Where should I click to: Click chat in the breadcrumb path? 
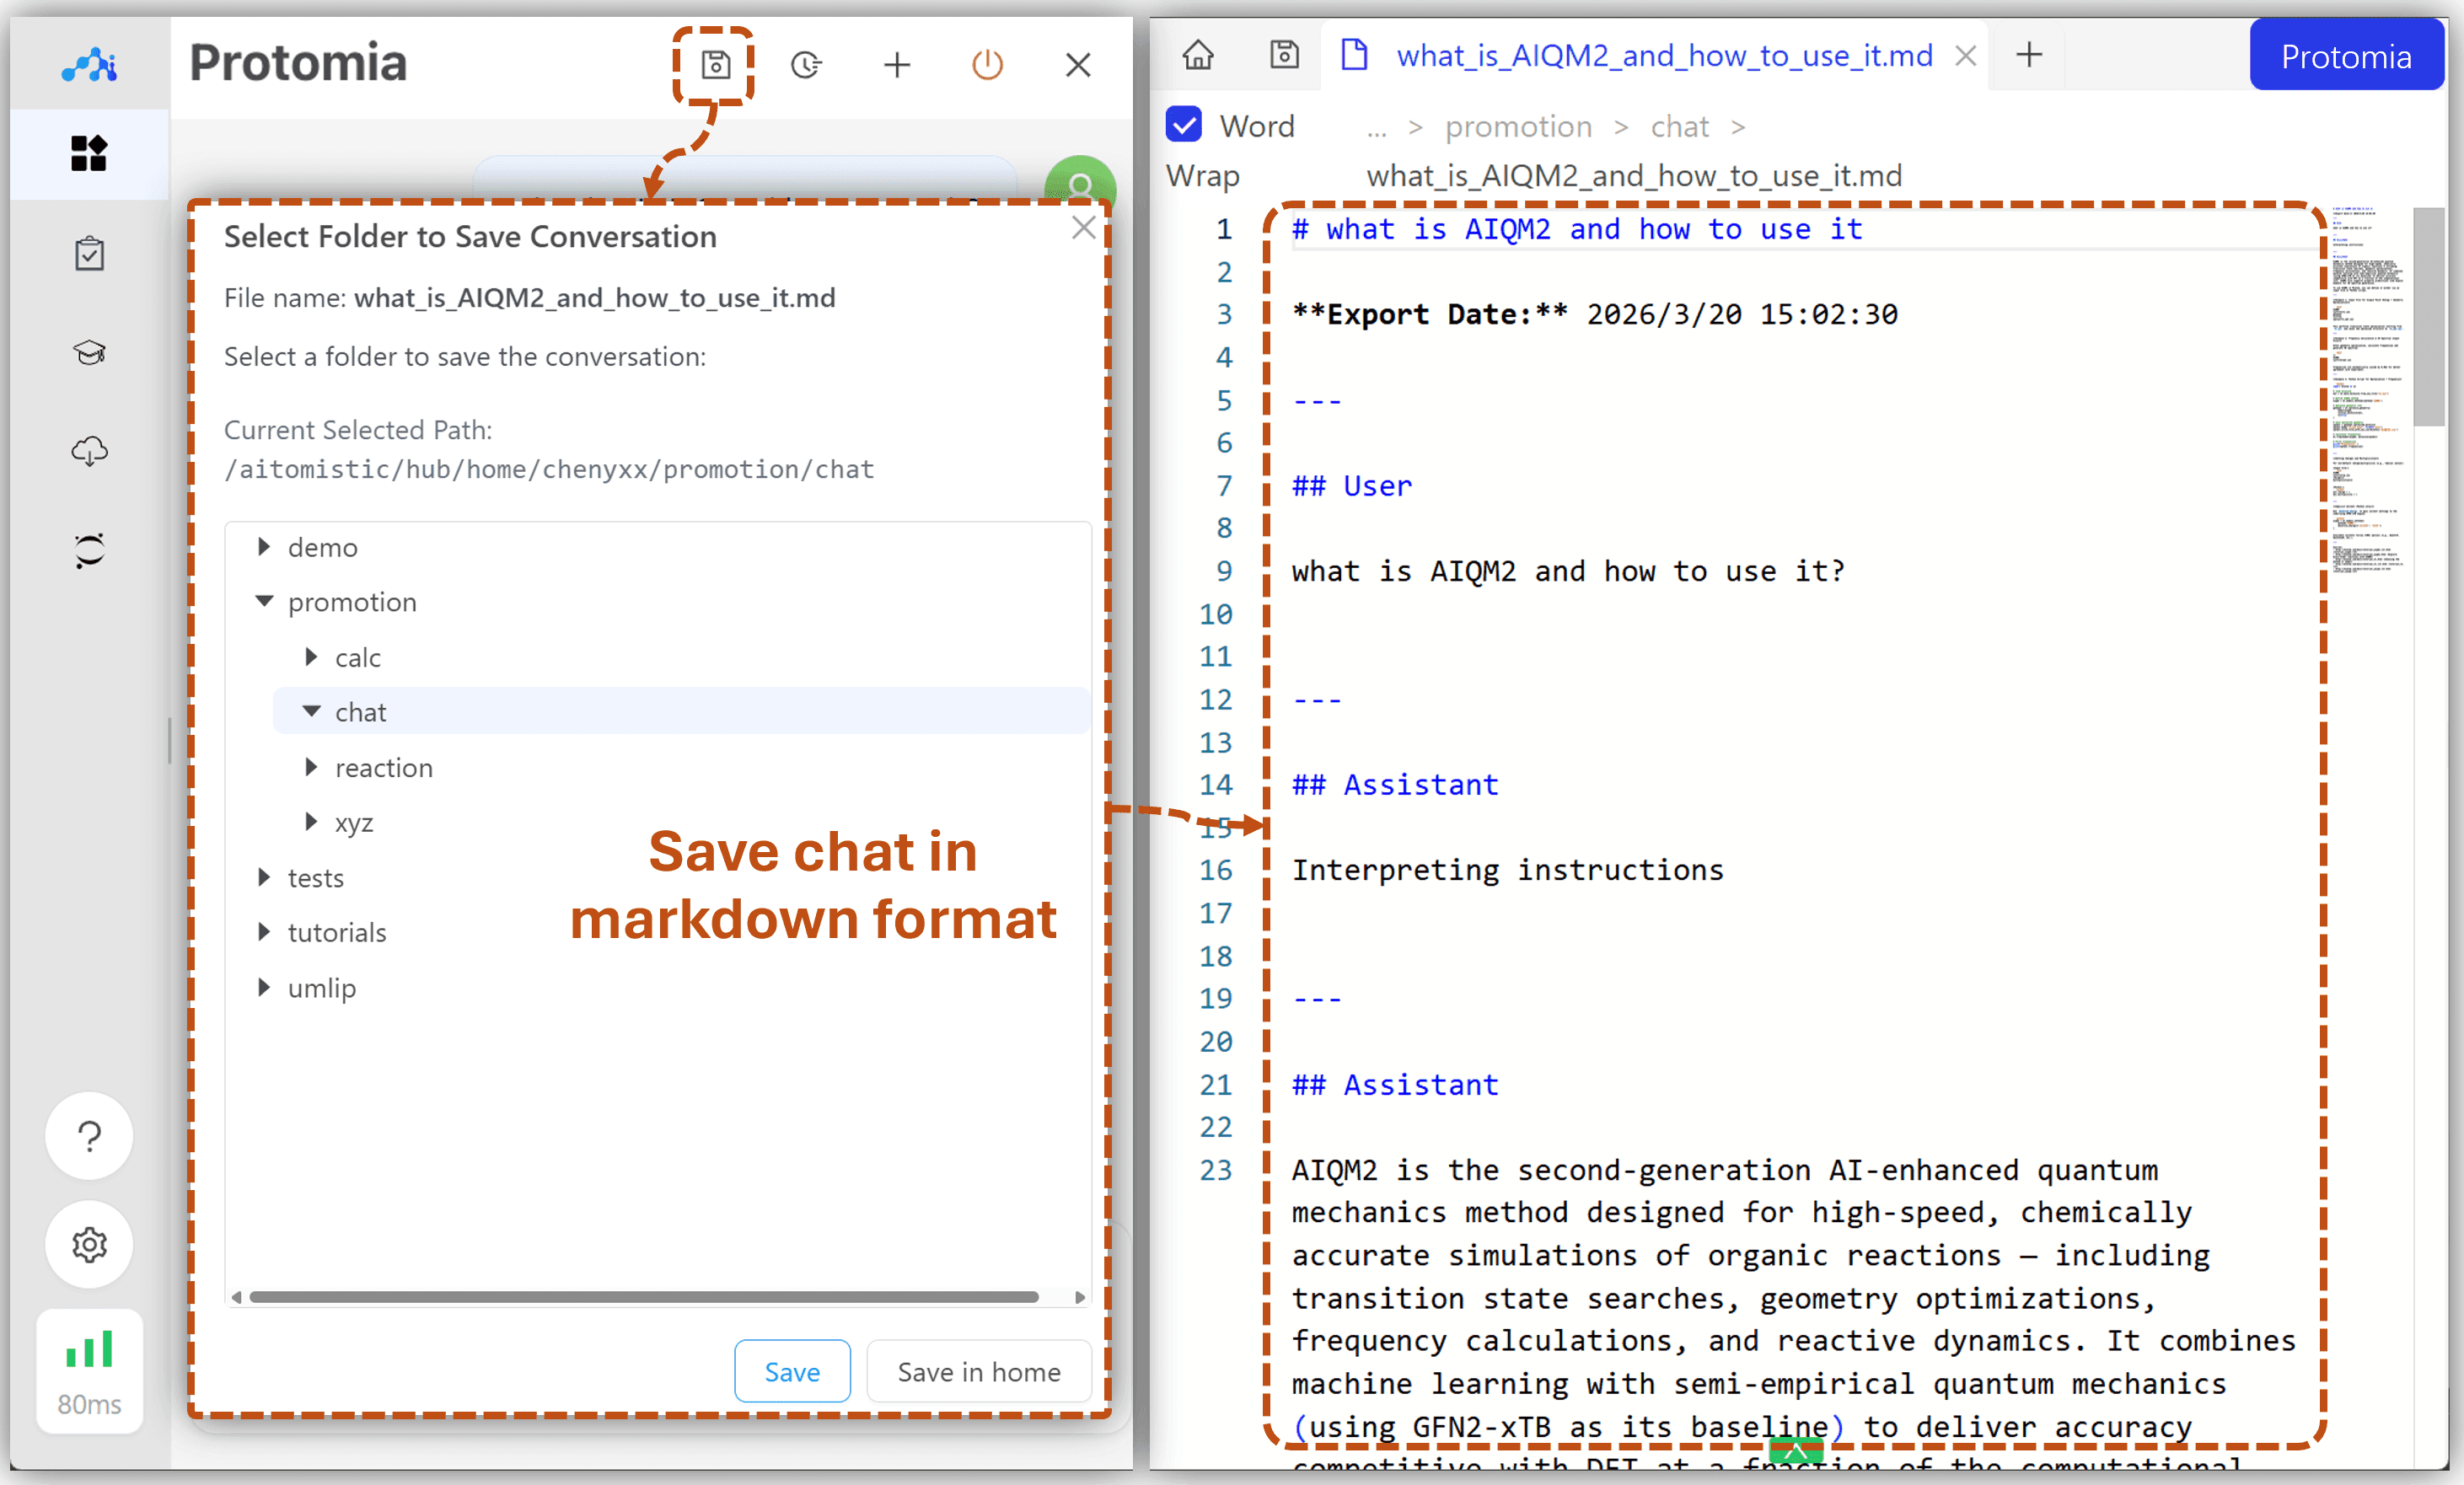1679,126
